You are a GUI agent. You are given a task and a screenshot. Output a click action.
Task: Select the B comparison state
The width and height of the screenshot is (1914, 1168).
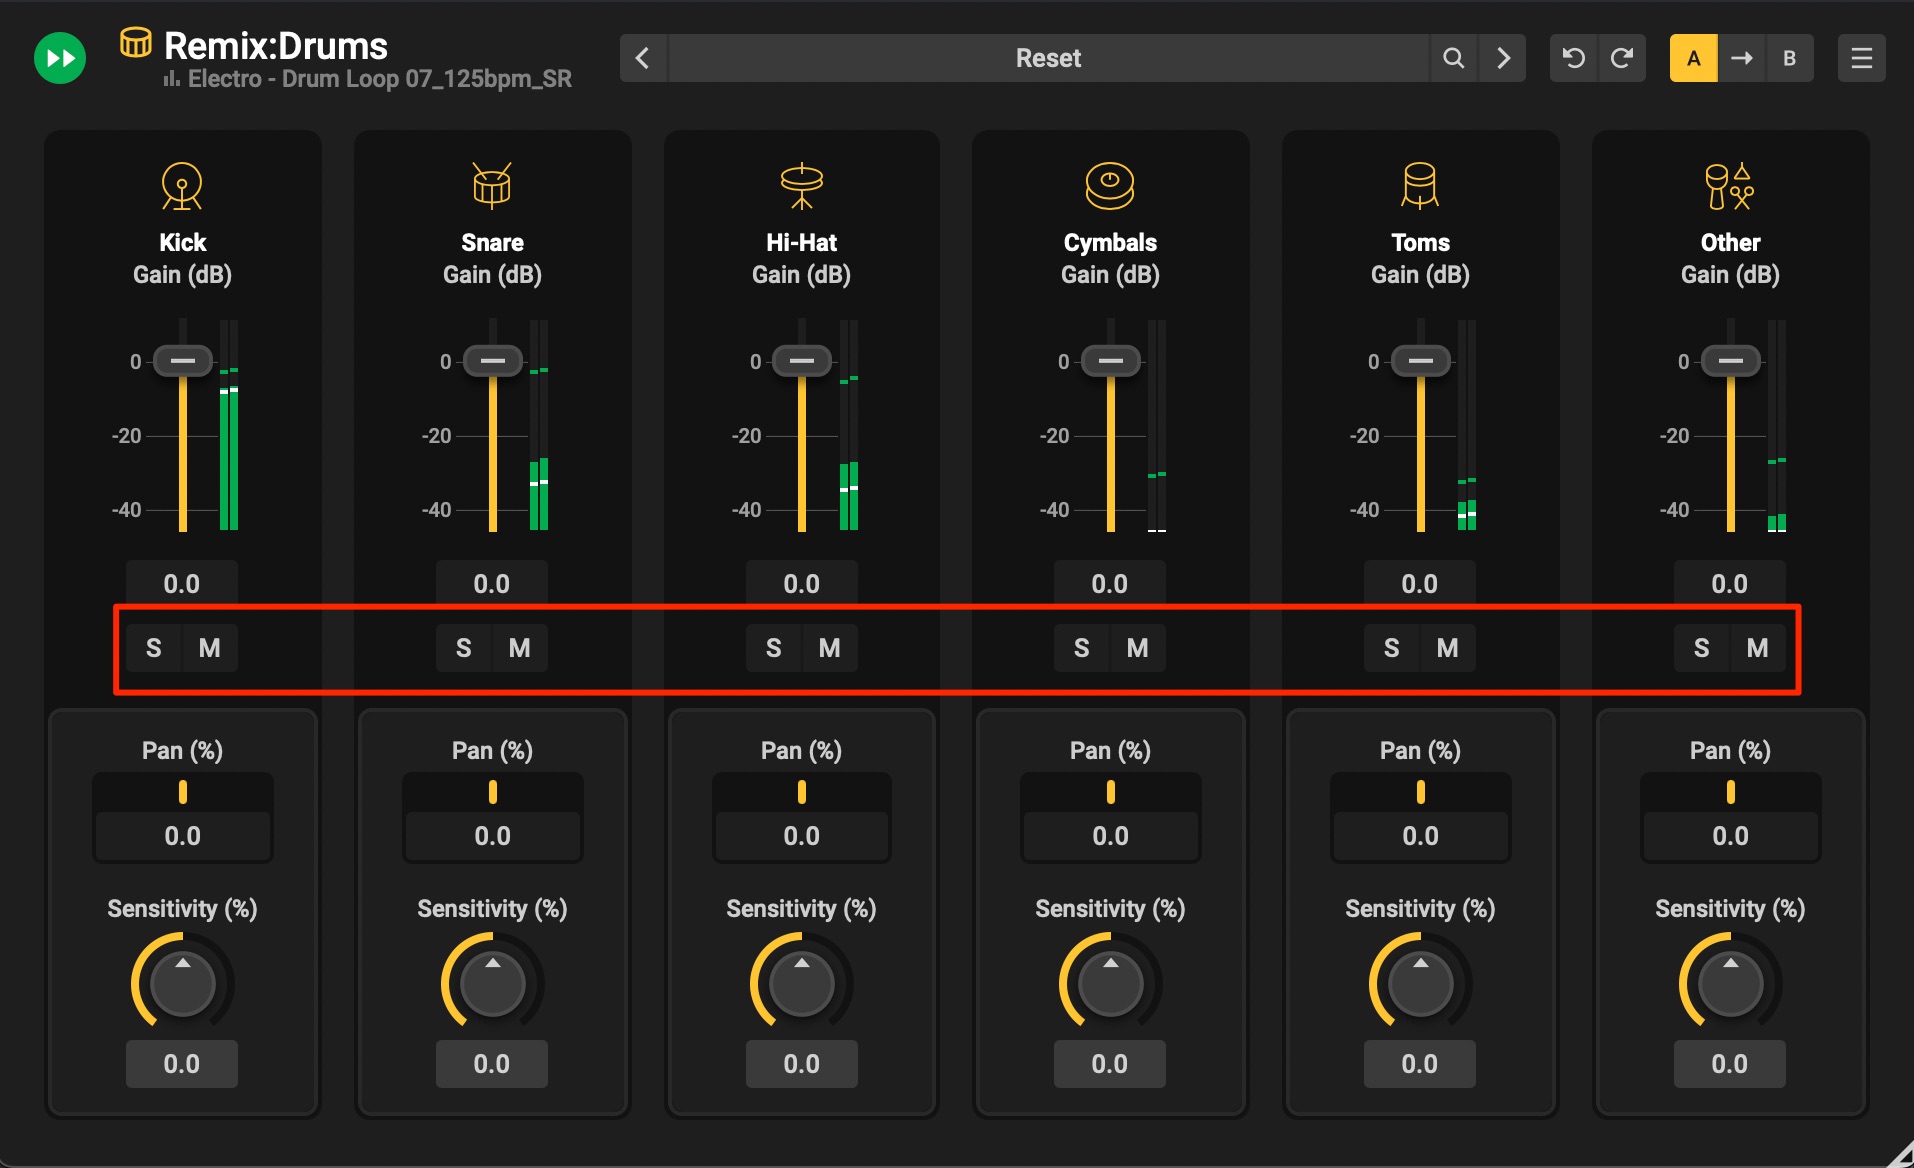[x=1790, y=58]
